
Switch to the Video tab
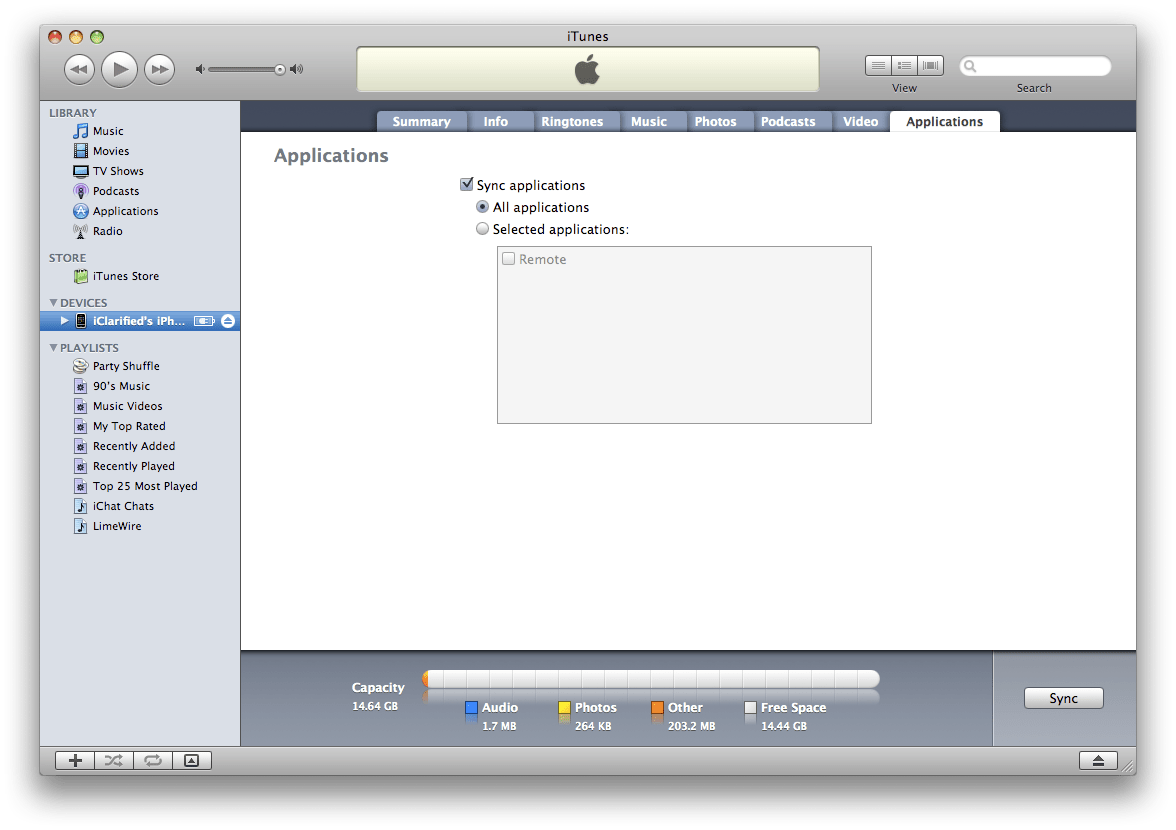pos(860,121)
